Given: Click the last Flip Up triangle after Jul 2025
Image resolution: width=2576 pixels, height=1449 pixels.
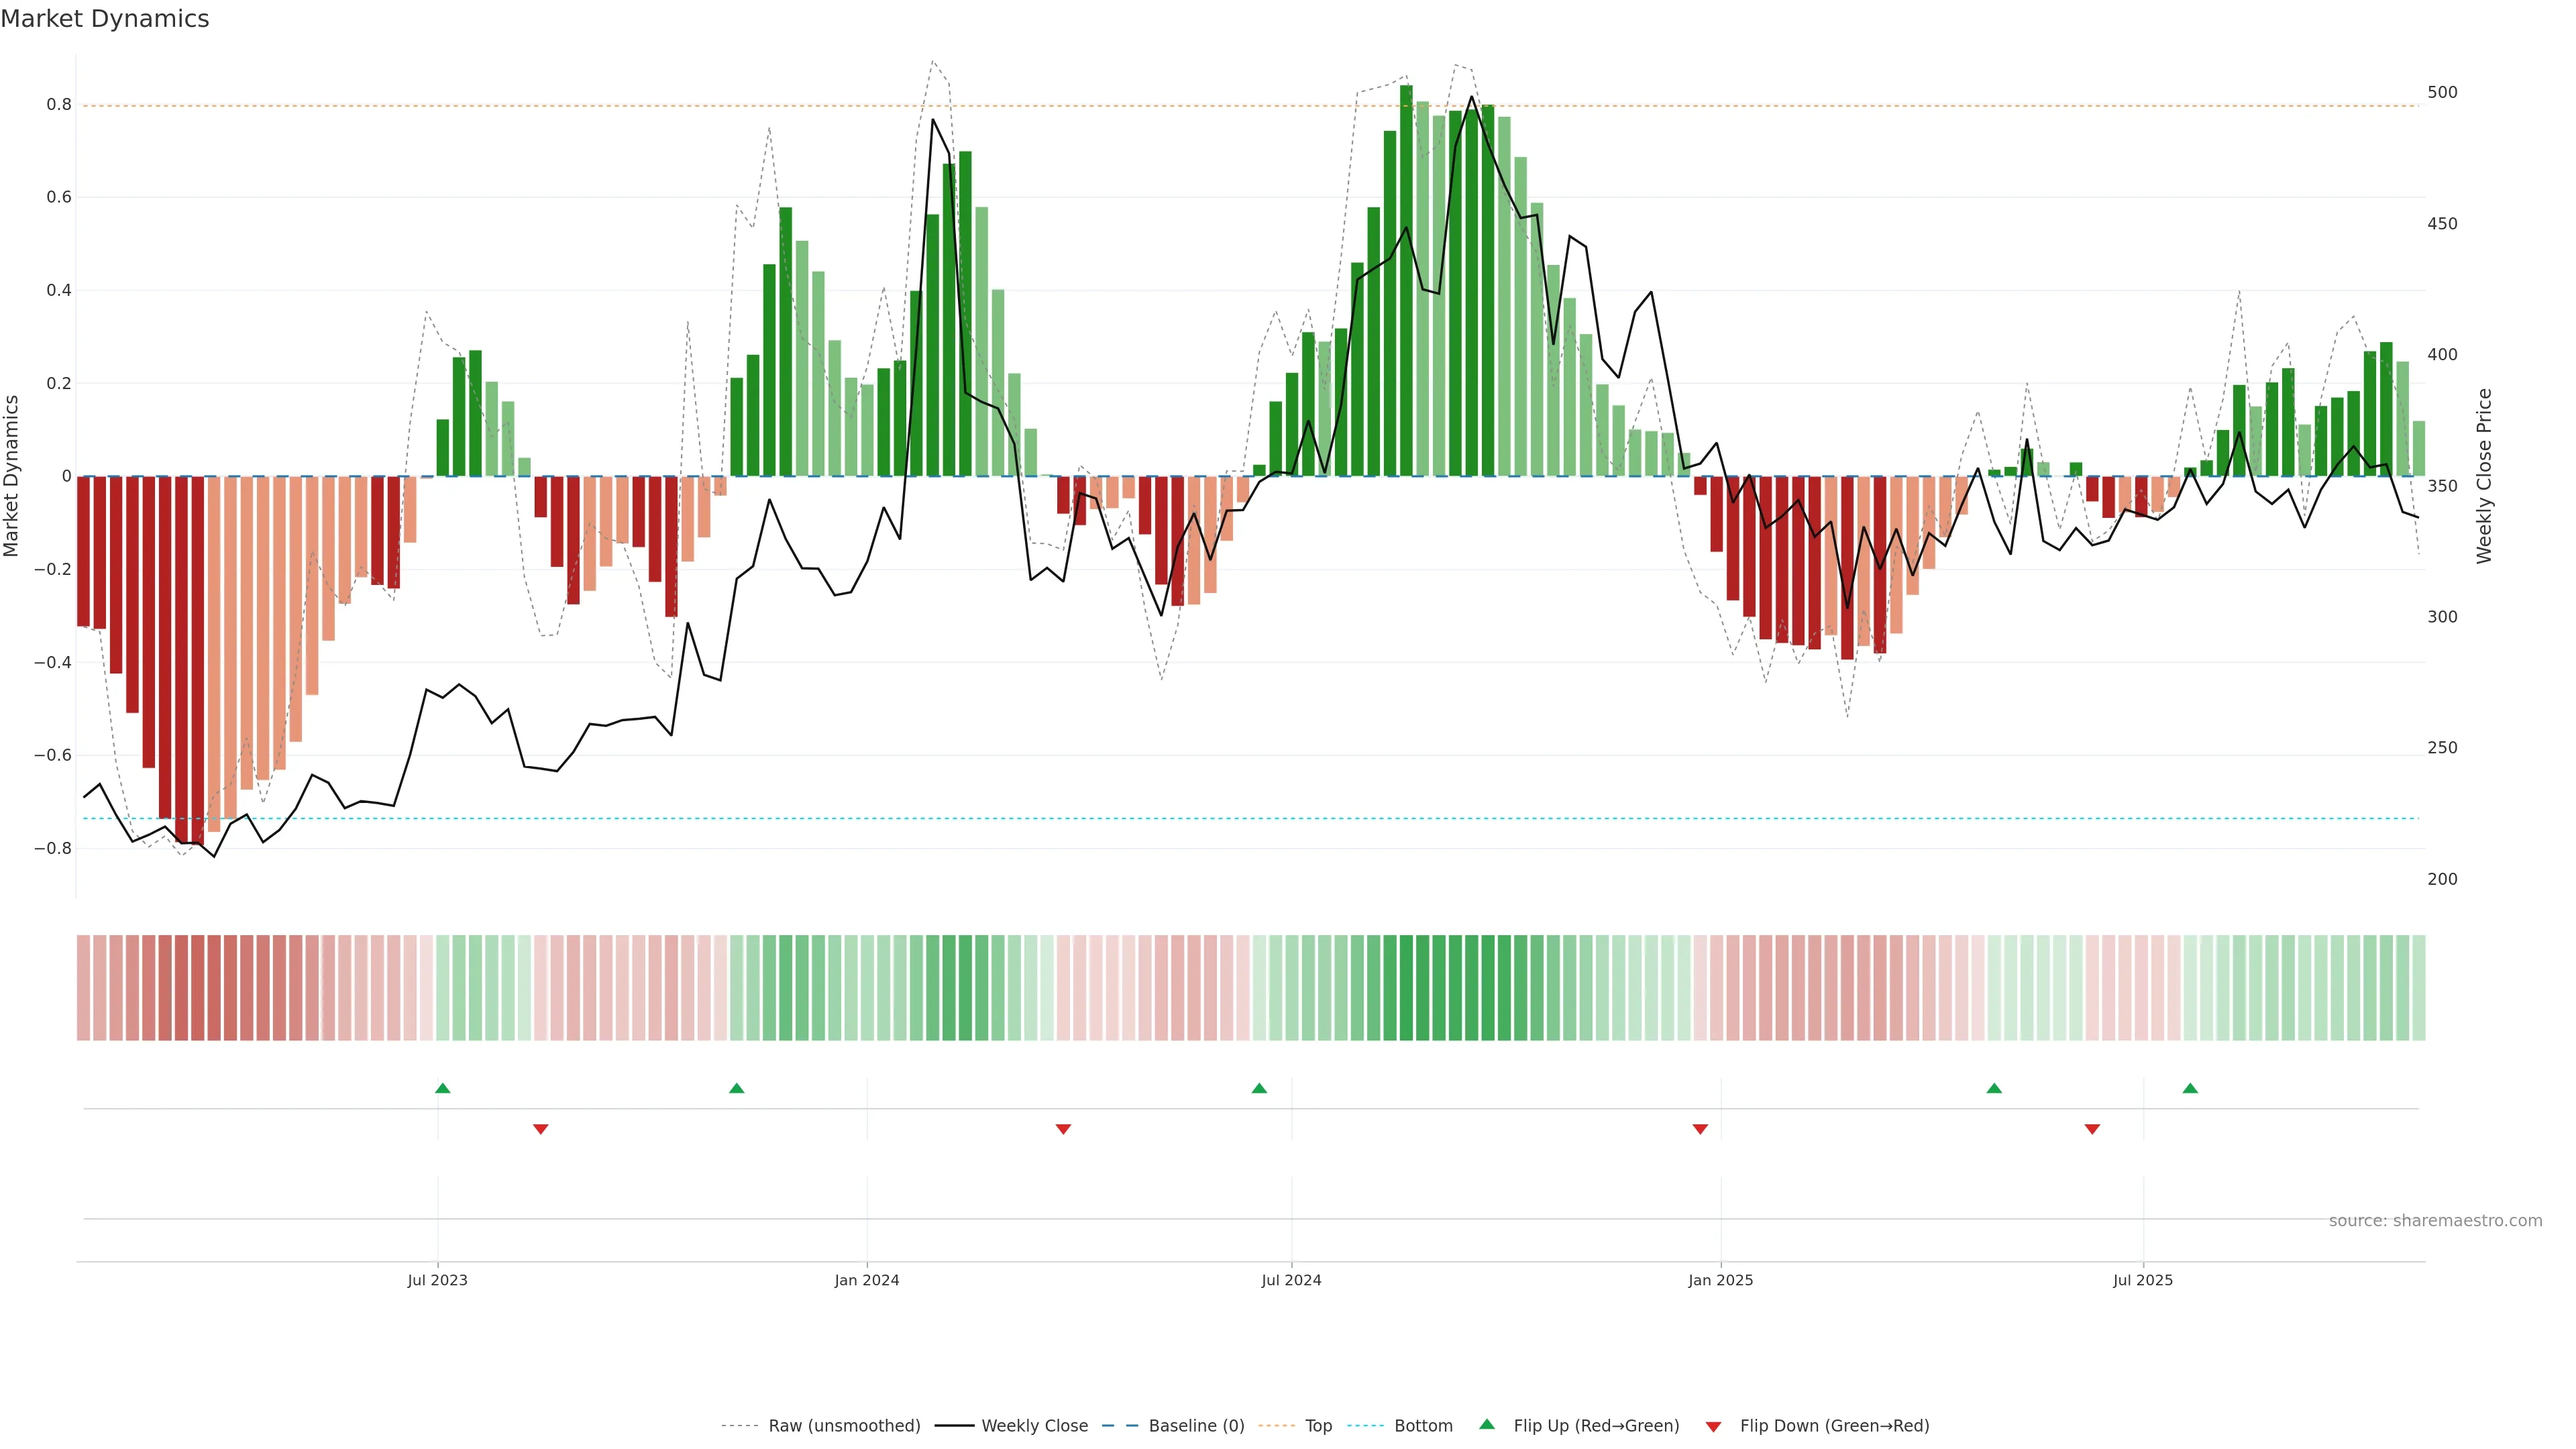Looking at the screenshot, I should [2190, 1088].
